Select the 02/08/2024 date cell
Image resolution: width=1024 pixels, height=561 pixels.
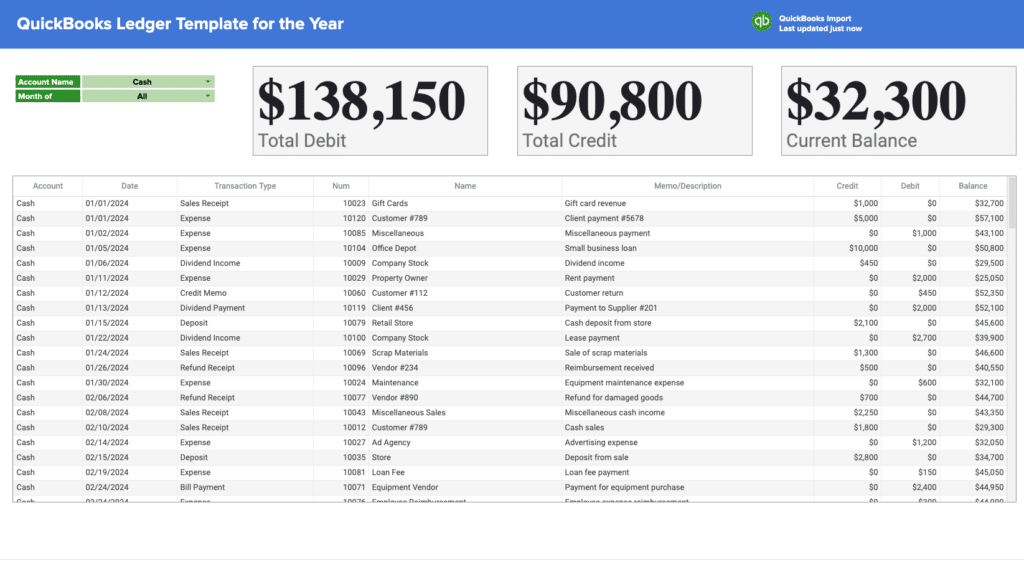[129, 413]
